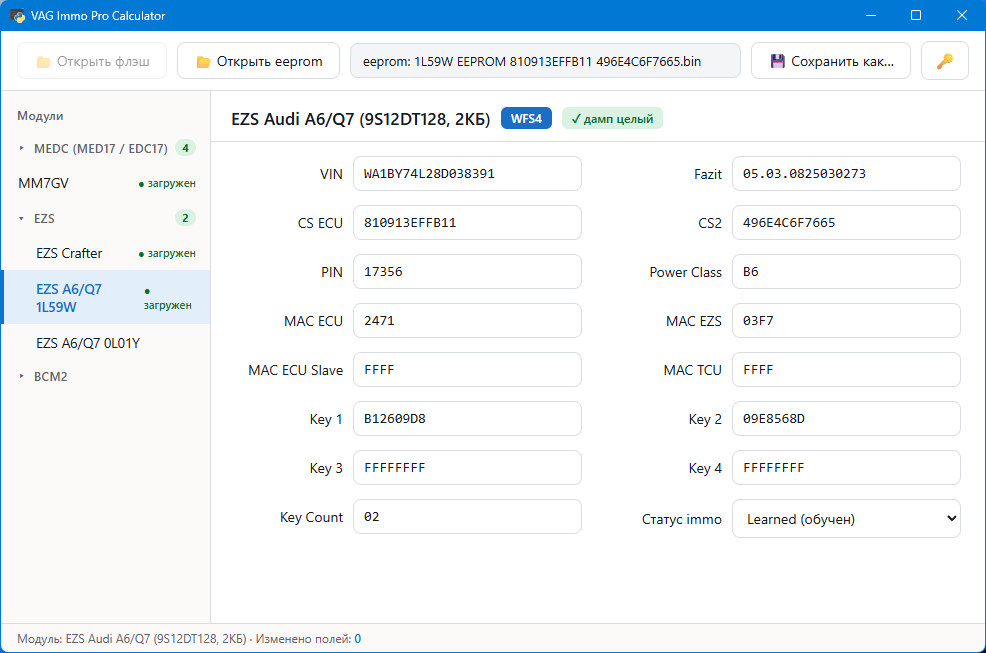This screenshot has height=653, width=986.
Task: Click загружен status next to EZS Crafter
Action: pyautogui.click(x=167, y=254)
